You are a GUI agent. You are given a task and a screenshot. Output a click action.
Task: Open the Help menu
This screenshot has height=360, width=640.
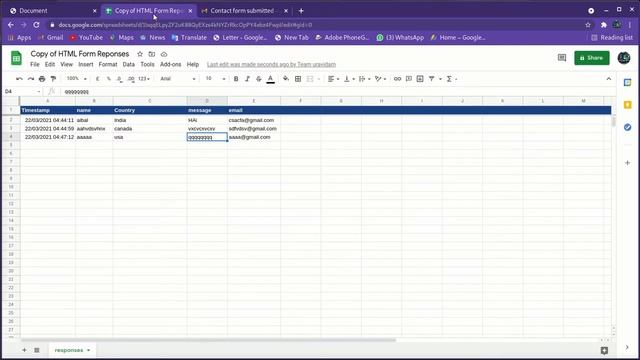click(x=193, y=64)
